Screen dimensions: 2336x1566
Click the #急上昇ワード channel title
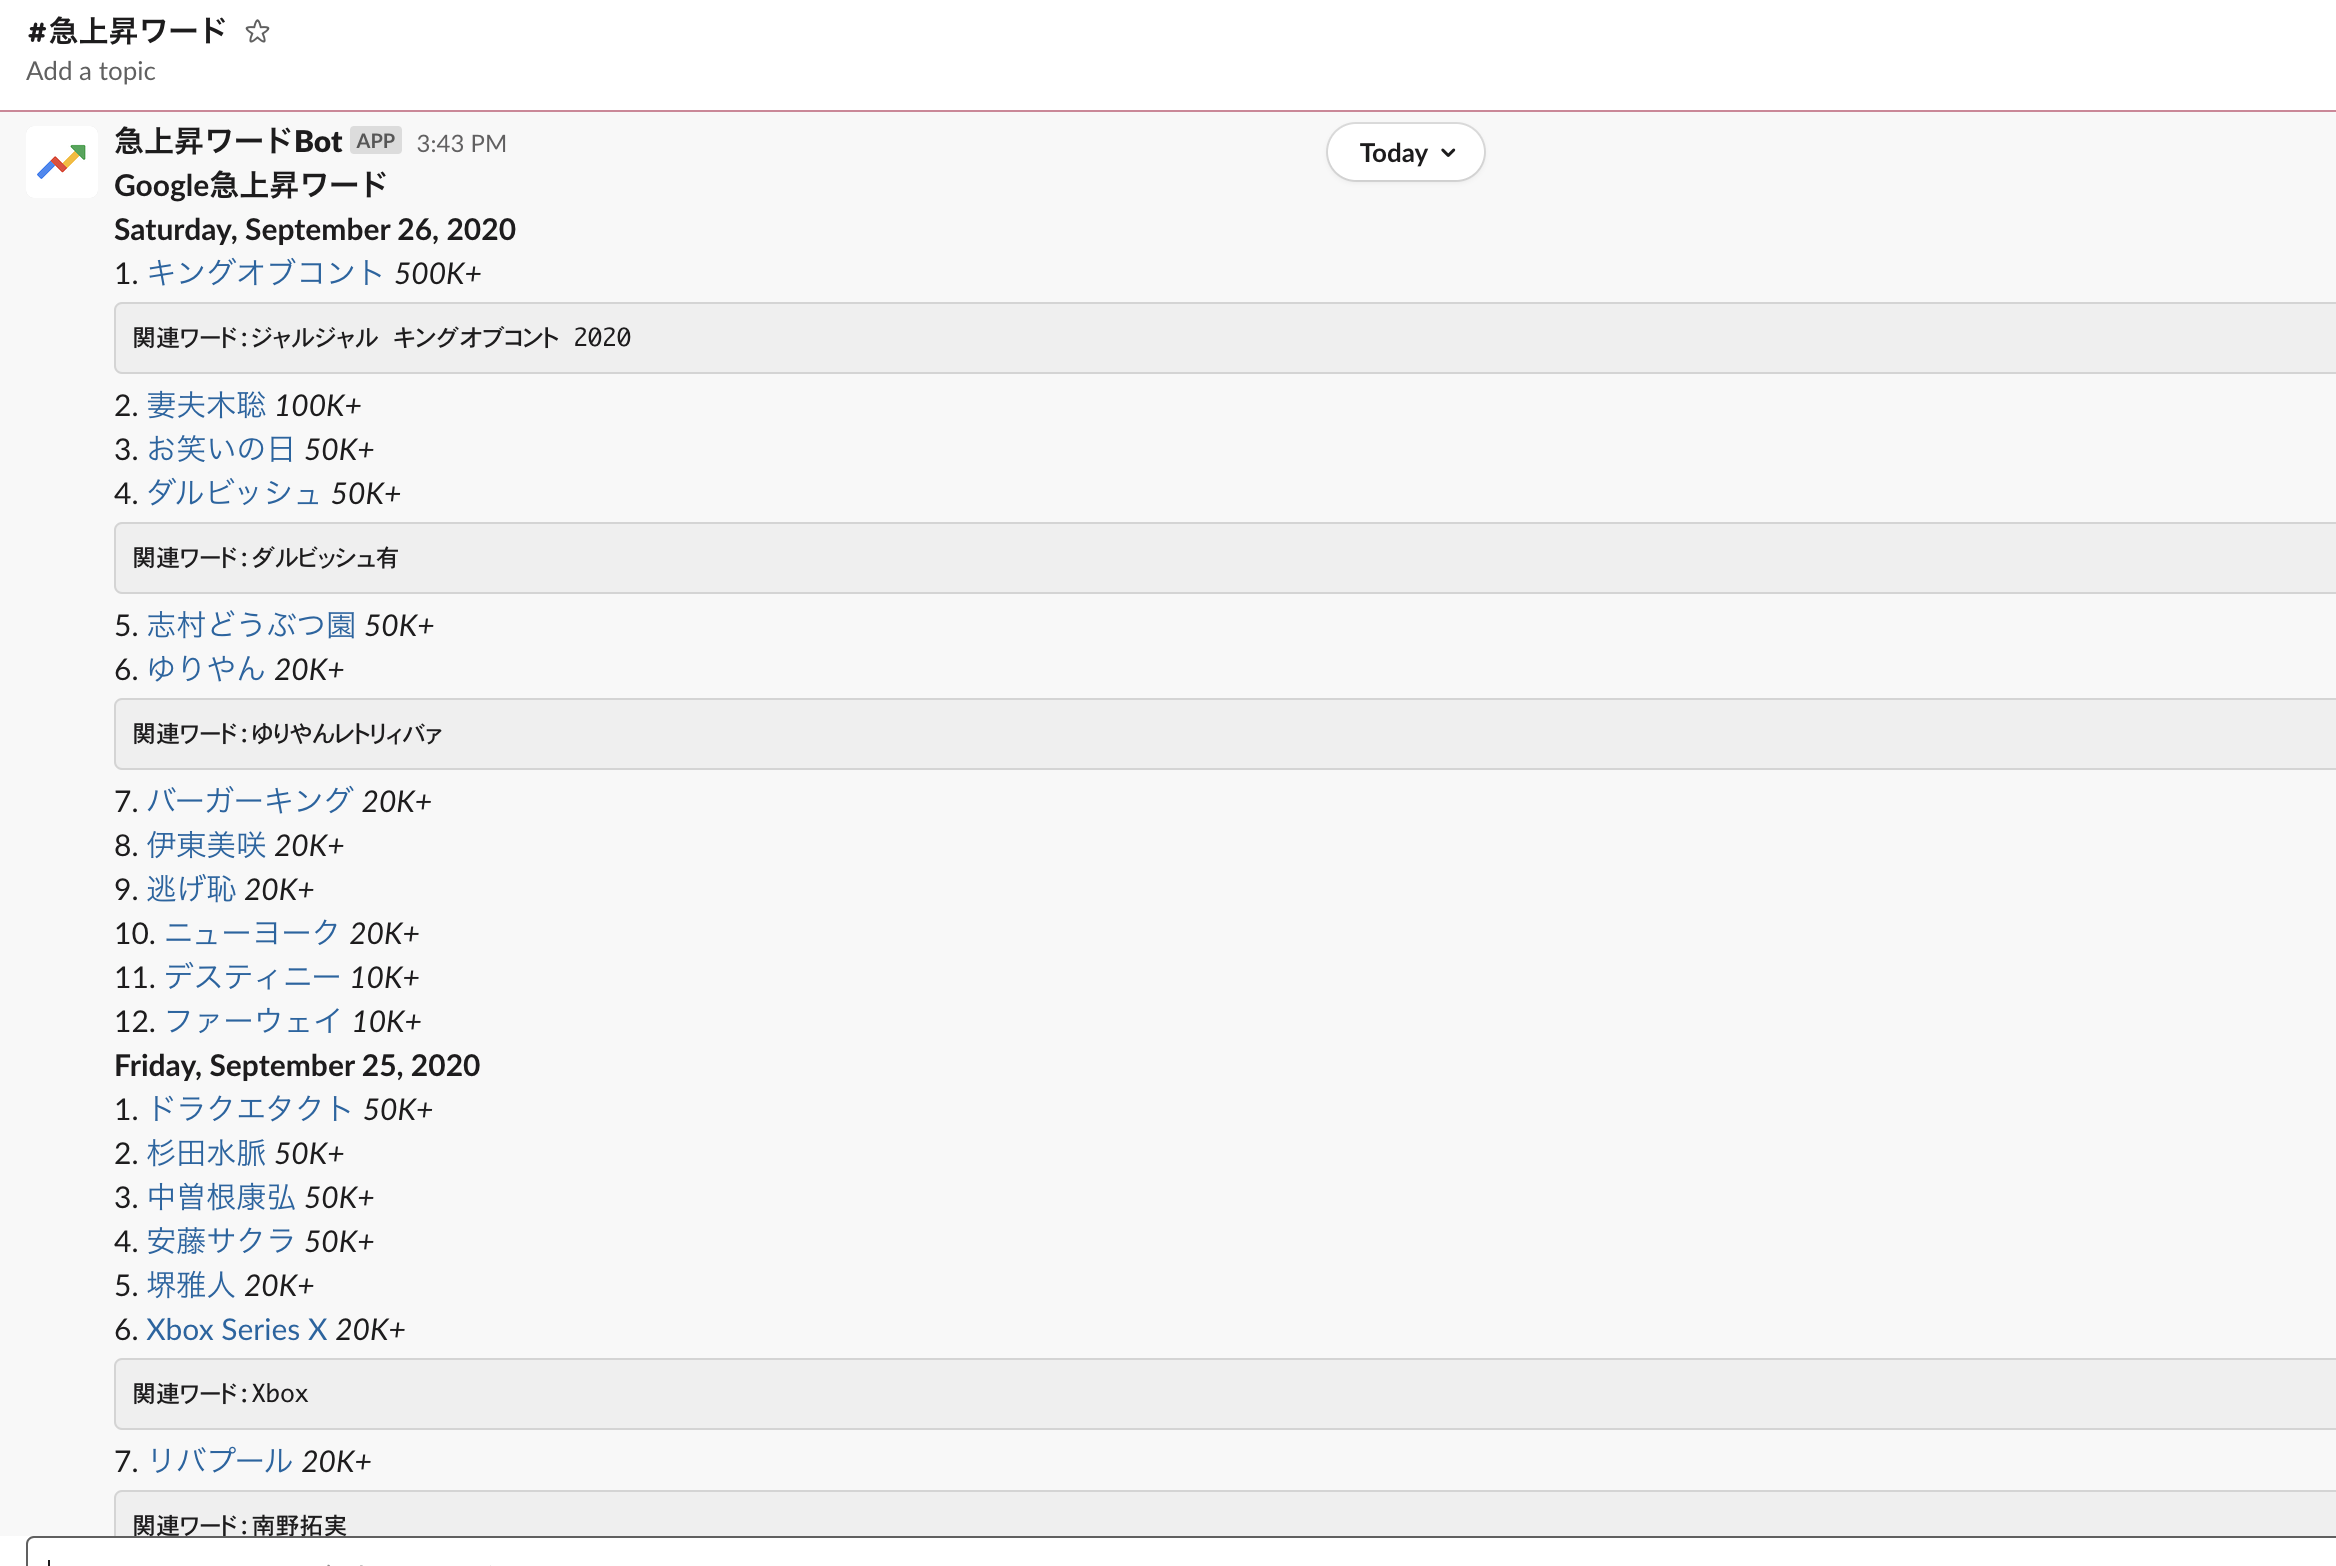point(127,32)
